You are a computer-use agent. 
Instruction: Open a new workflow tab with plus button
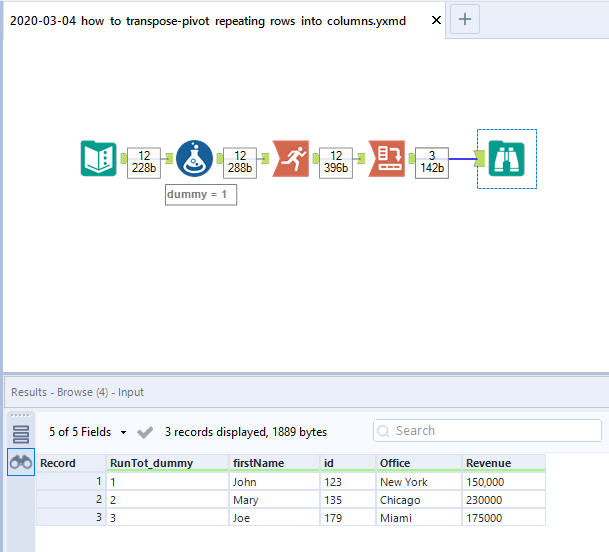point(465,19)
